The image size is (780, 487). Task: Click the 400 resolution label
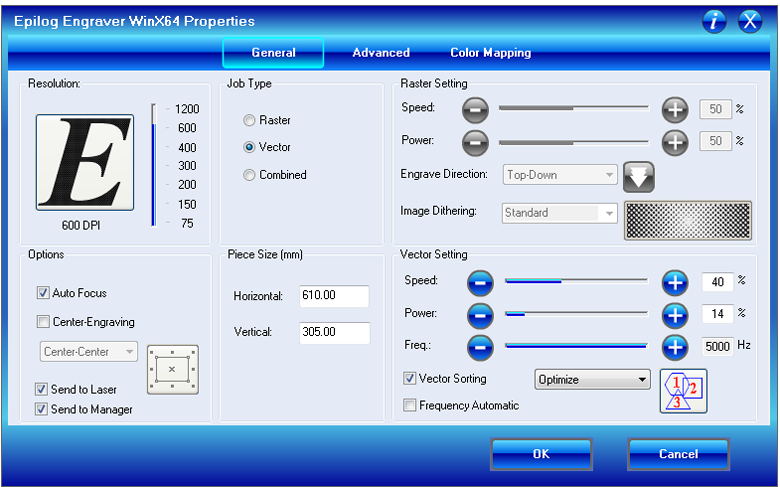pyautogui.click(x=187, y=148)
